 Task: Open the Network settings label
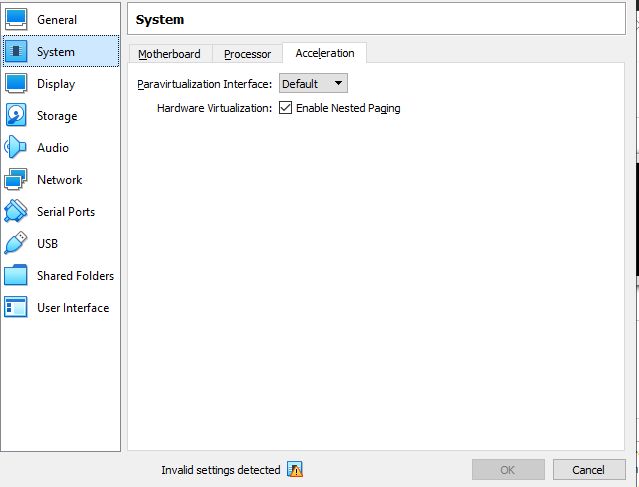pos(59,180)
